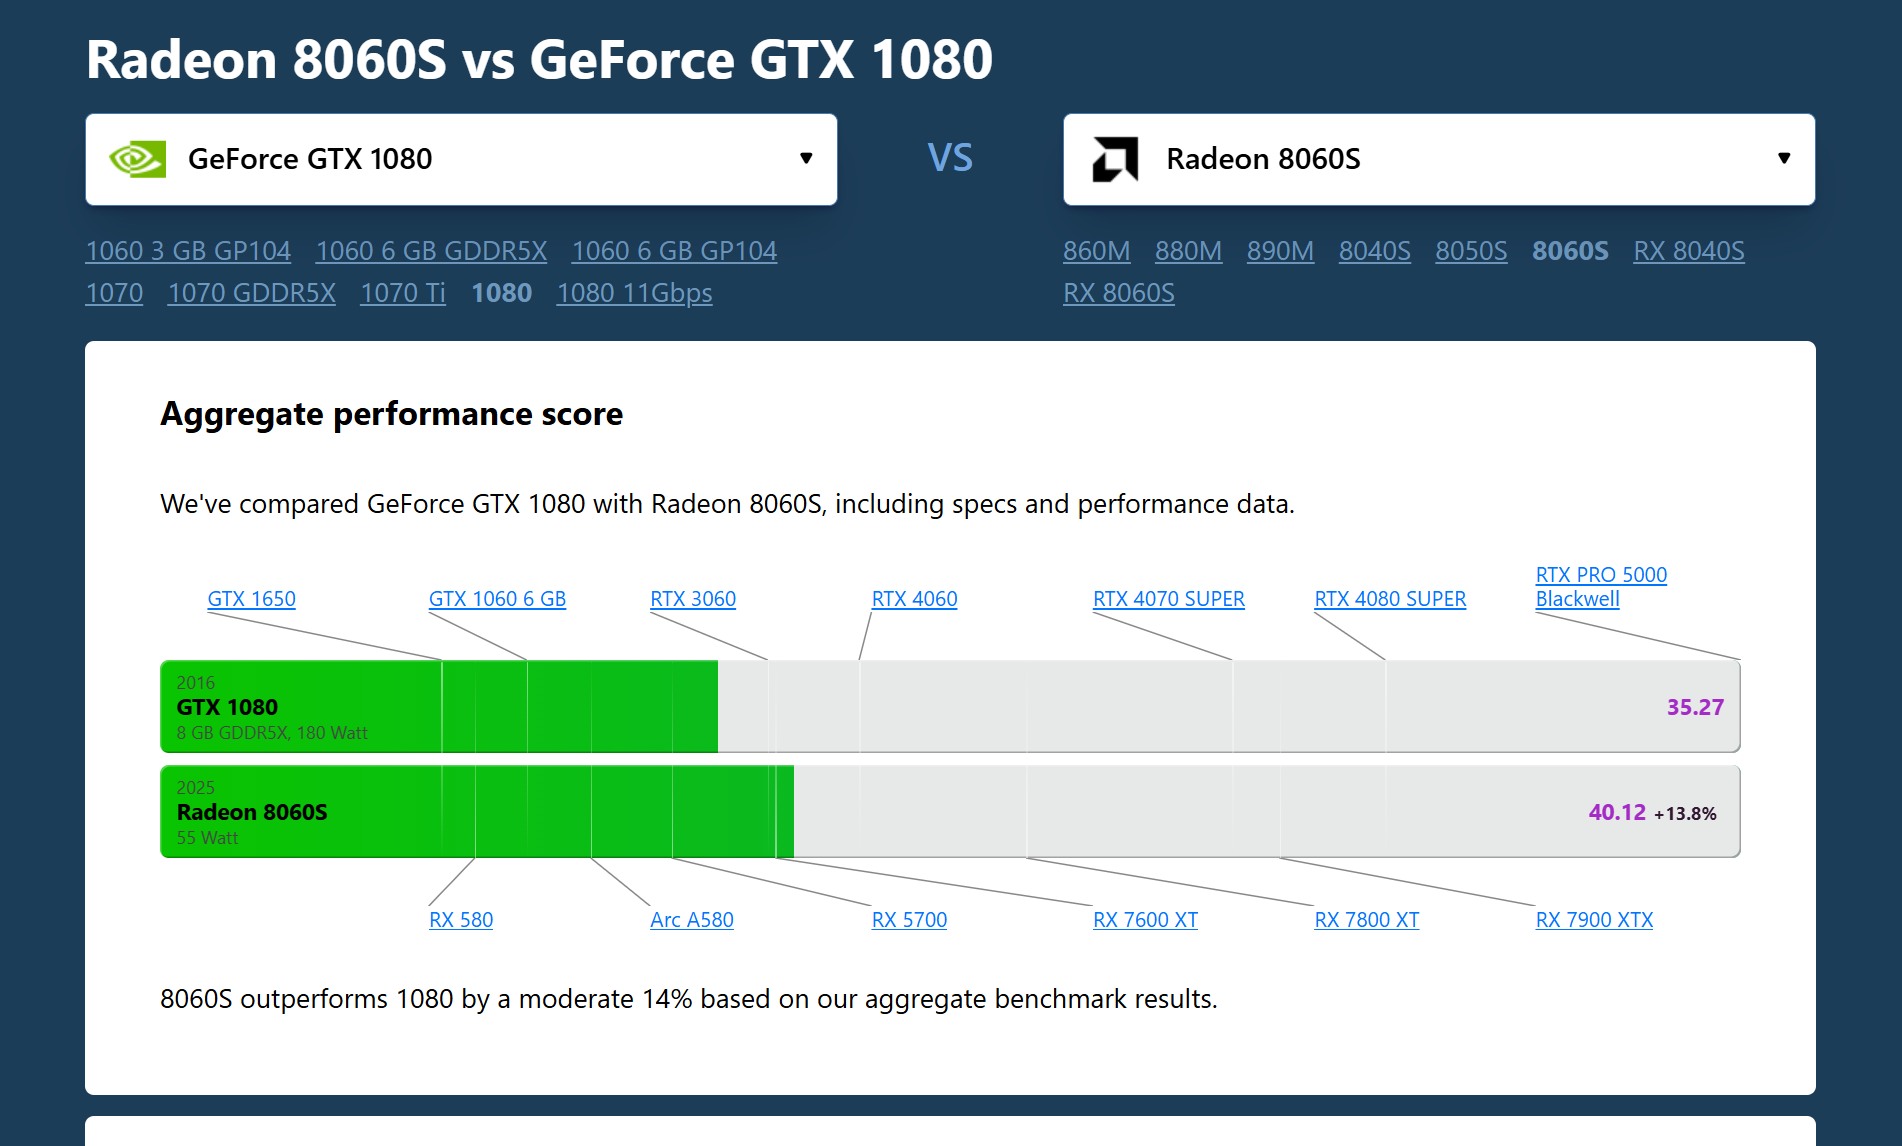This screenshot has height=1146, width=1902.
Task: Click the Aggregate performance score heading
Action: click(391, 414)
